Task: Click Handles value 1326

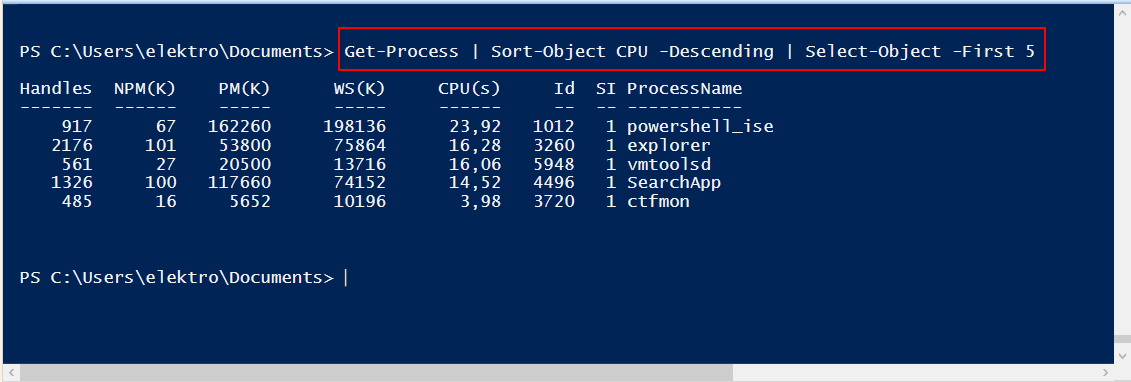Action: click(x=71, y=183)
